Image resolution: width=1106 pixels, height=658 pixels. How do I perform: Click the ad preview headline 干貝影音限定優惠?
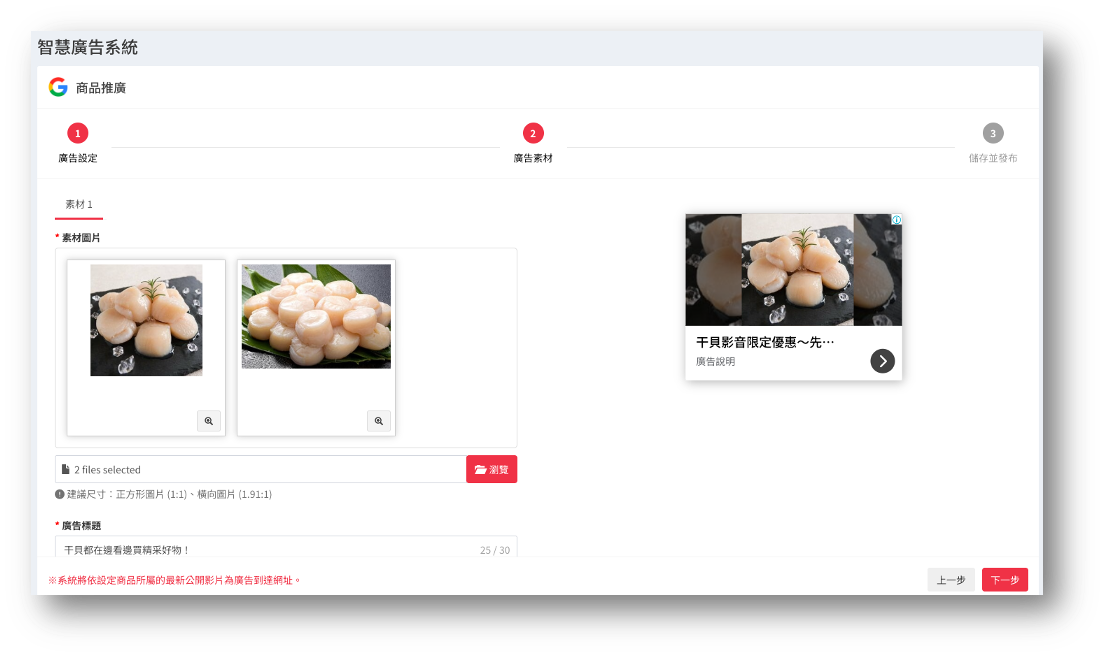click(765, 342)
